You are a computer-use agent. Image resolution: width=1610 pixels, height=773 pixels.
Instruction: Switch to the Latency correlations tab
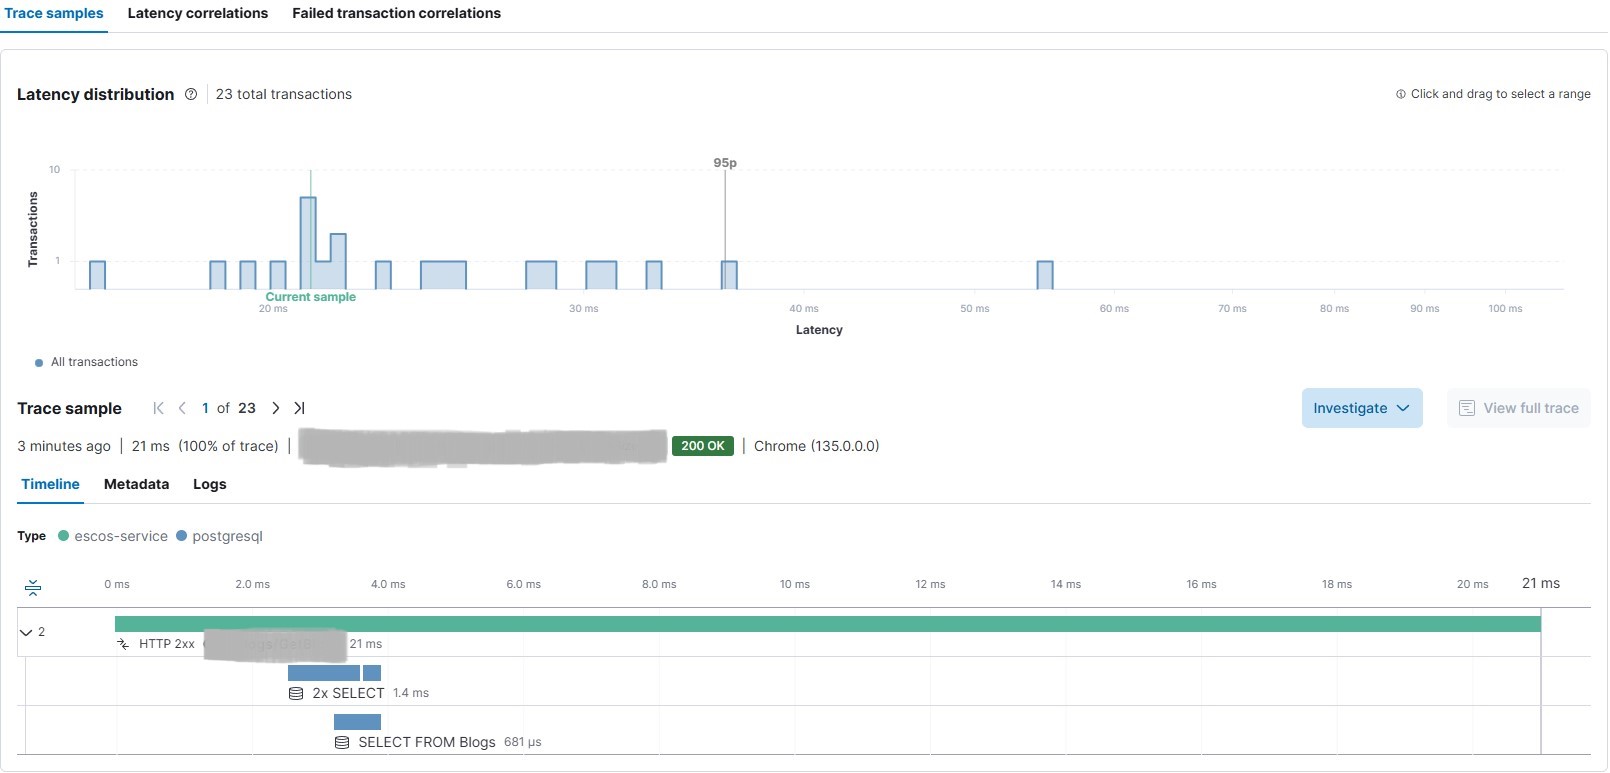point(197,13)
